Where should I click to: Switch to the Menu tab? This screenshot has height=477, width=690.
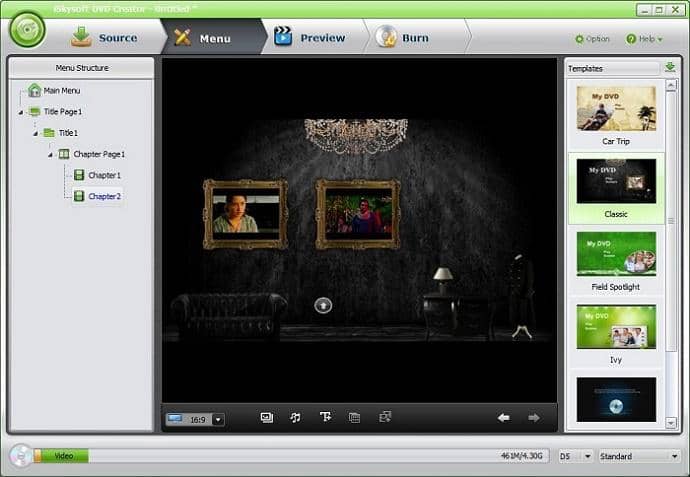(213, 38)
